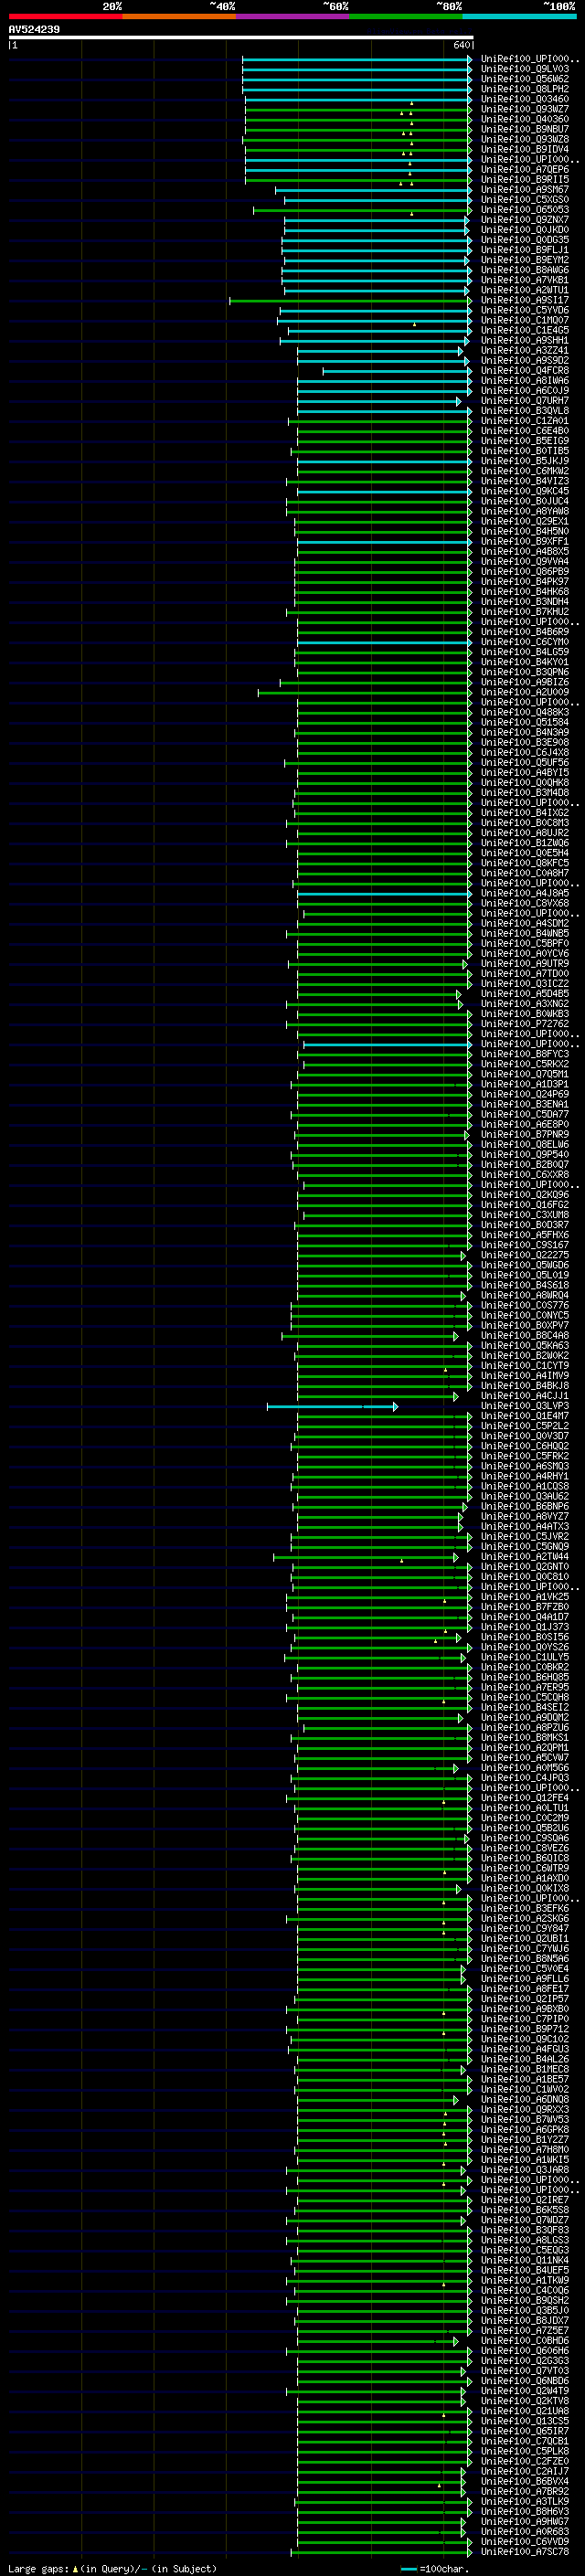
Task: Select the UniRef100_A9DQM2 label
Action: point(524,1718)
